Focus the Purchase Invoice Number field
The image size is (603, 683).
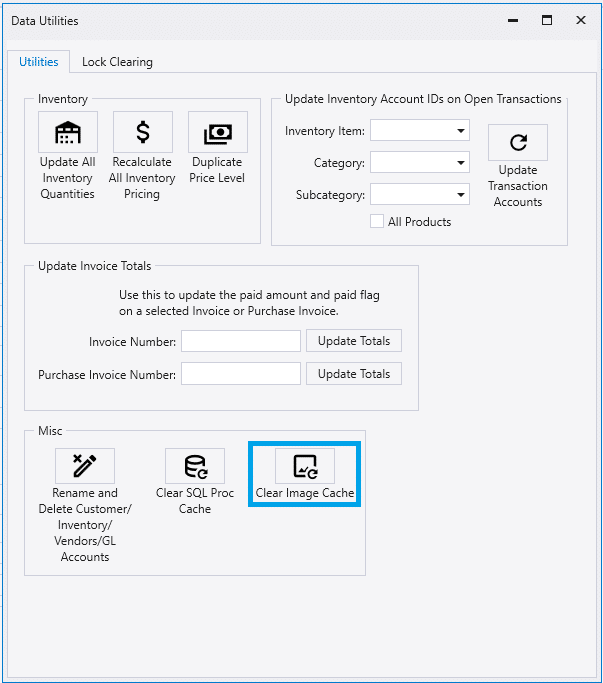(x=241, y=374)
